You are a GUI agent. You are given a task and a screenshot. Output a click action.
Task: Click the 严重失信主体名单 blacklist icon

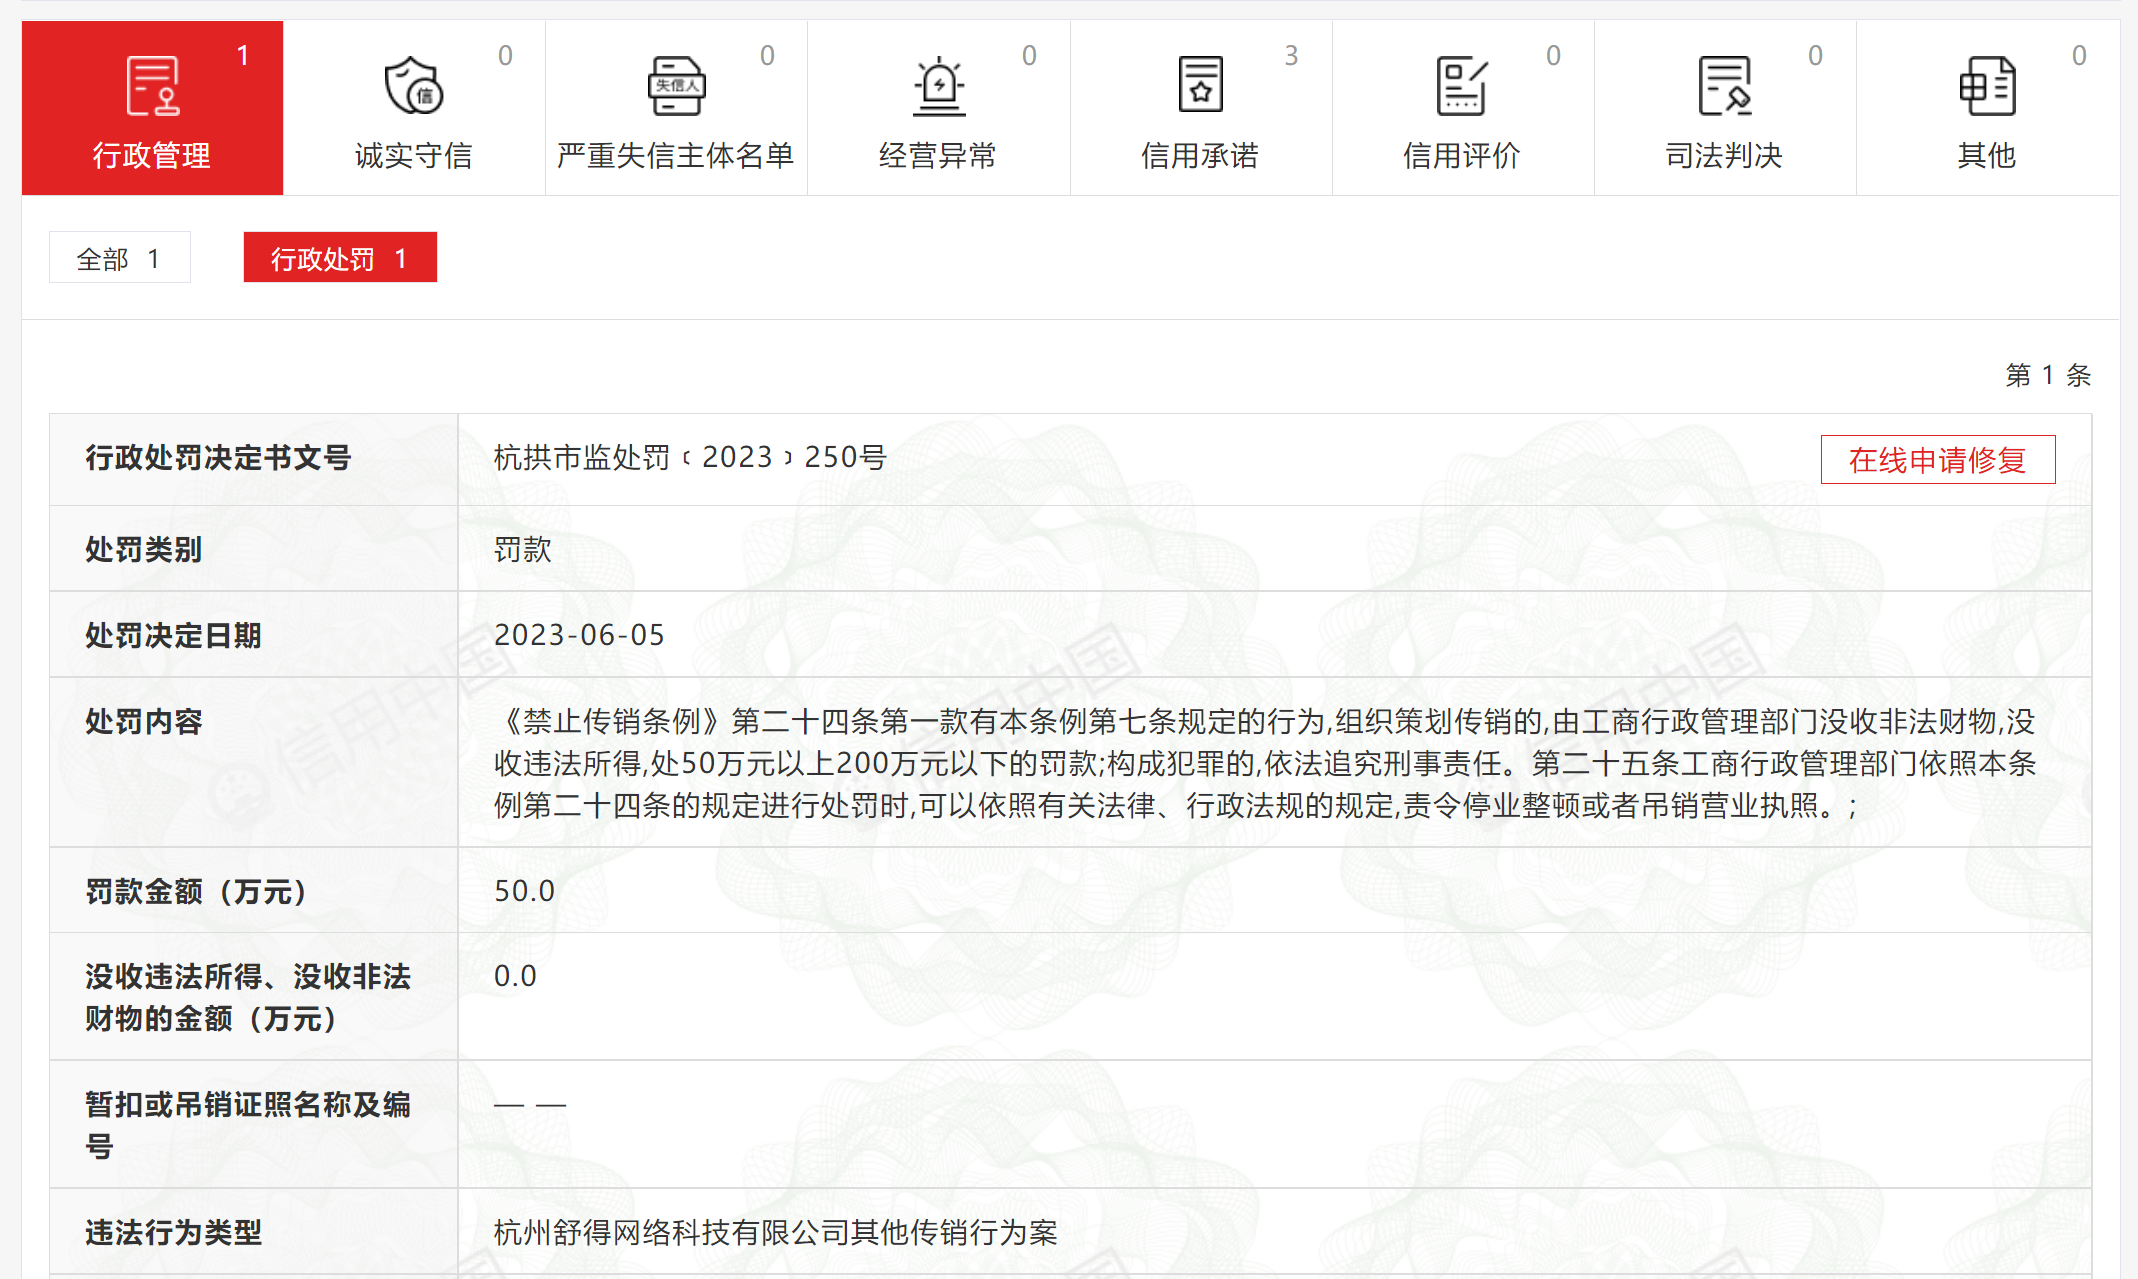[x=676, y=86]
